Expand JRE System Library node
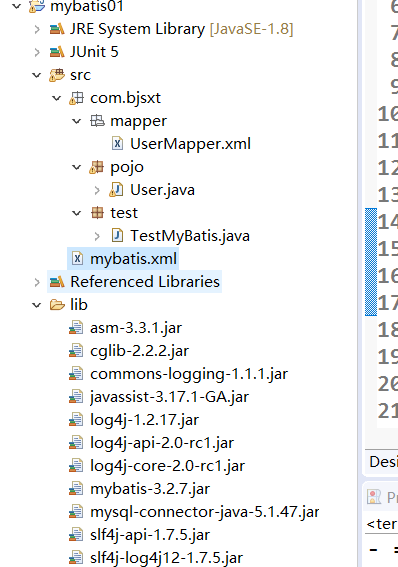Image resolution: width=398 pixels, height=567 pixels. click(37, 29)
